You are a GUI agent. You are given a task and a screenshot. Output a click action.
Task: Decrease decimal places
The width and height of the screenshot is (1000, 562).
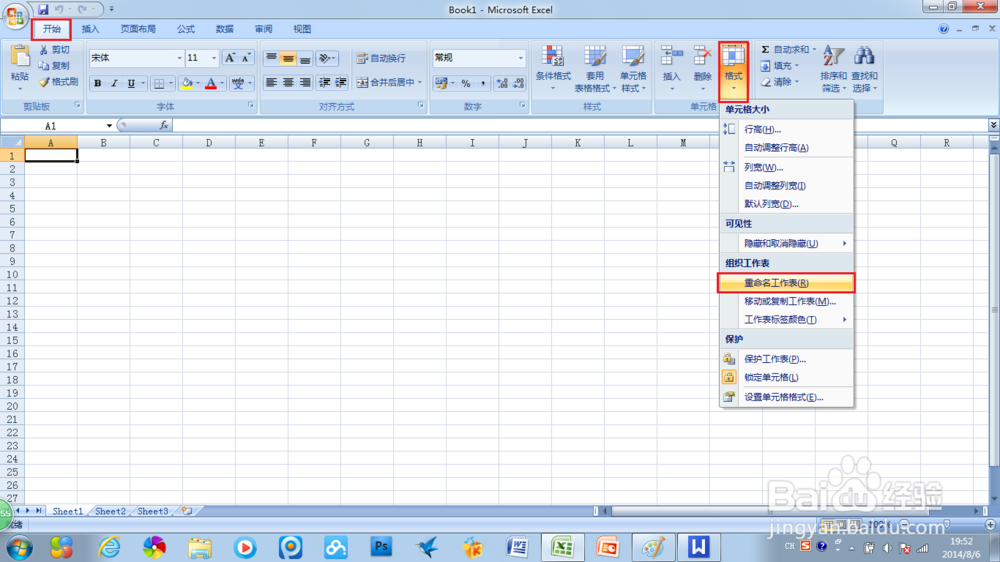point(518,83)
